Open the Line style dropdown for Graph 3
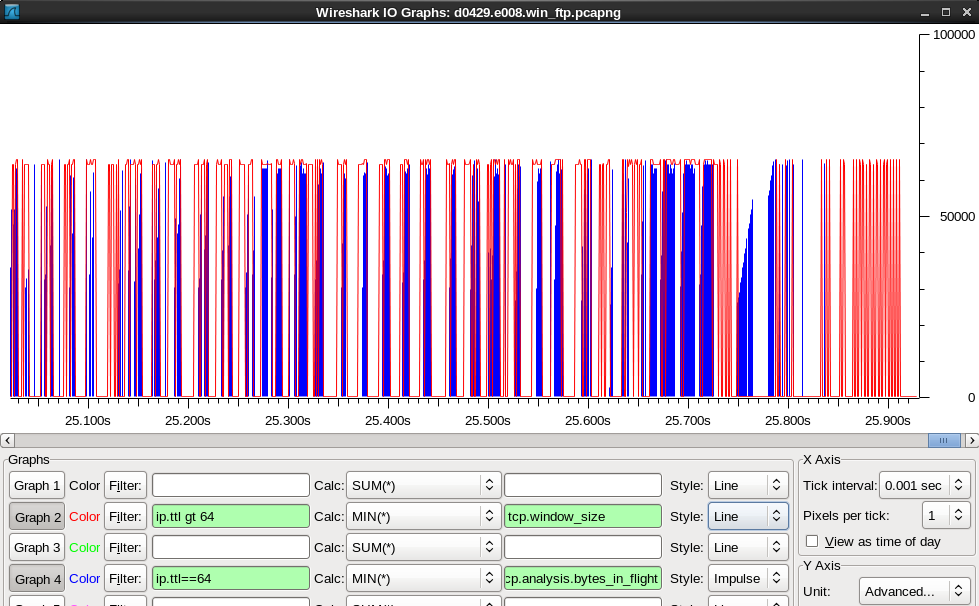 click(x=748, y=547)
